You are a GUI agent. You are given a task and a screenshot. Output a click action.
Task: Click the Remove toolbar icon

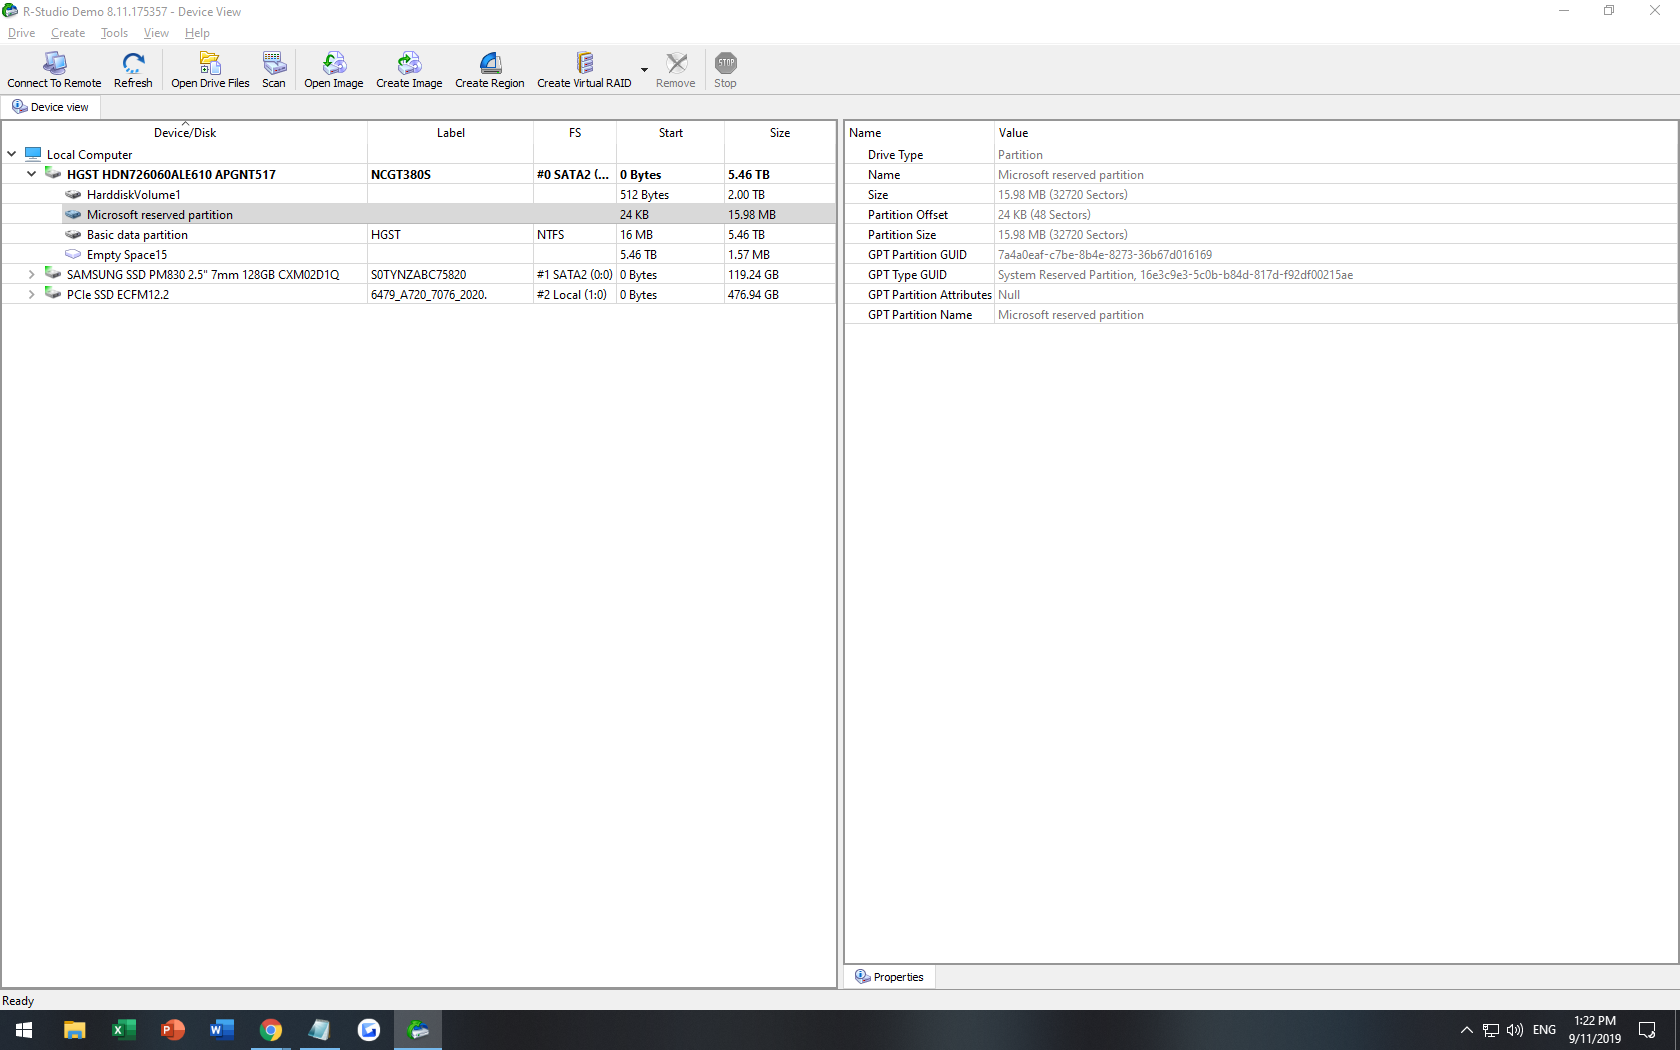coord(676,70)
